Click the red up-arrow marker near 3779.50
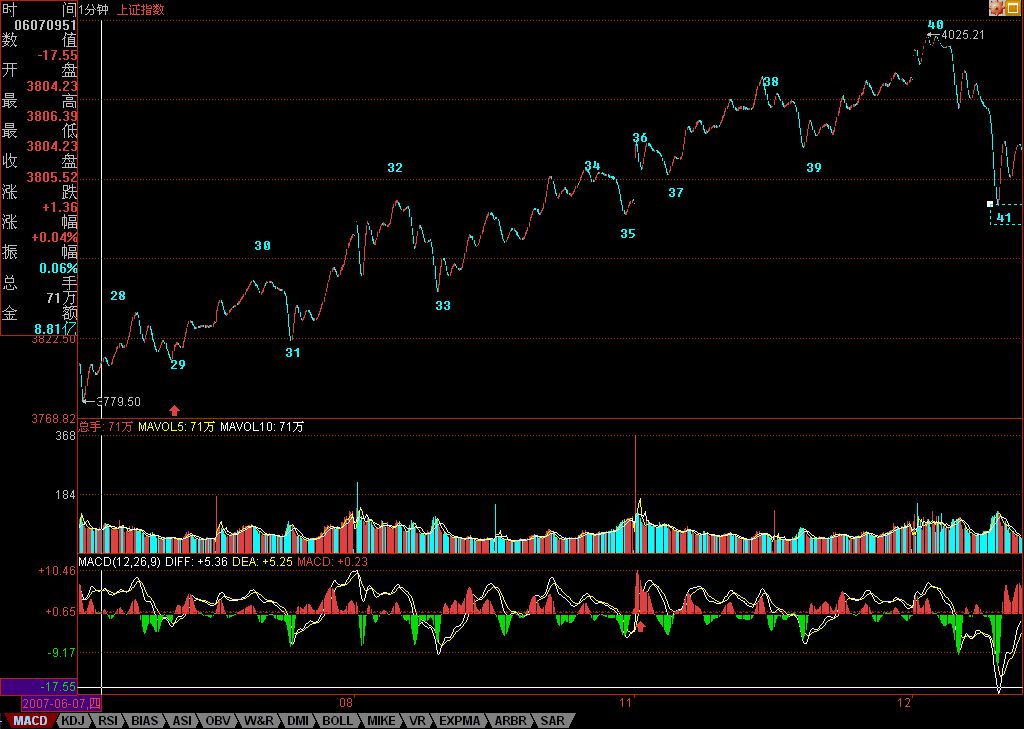This screenshot has height=729, width=1024. 175,409
